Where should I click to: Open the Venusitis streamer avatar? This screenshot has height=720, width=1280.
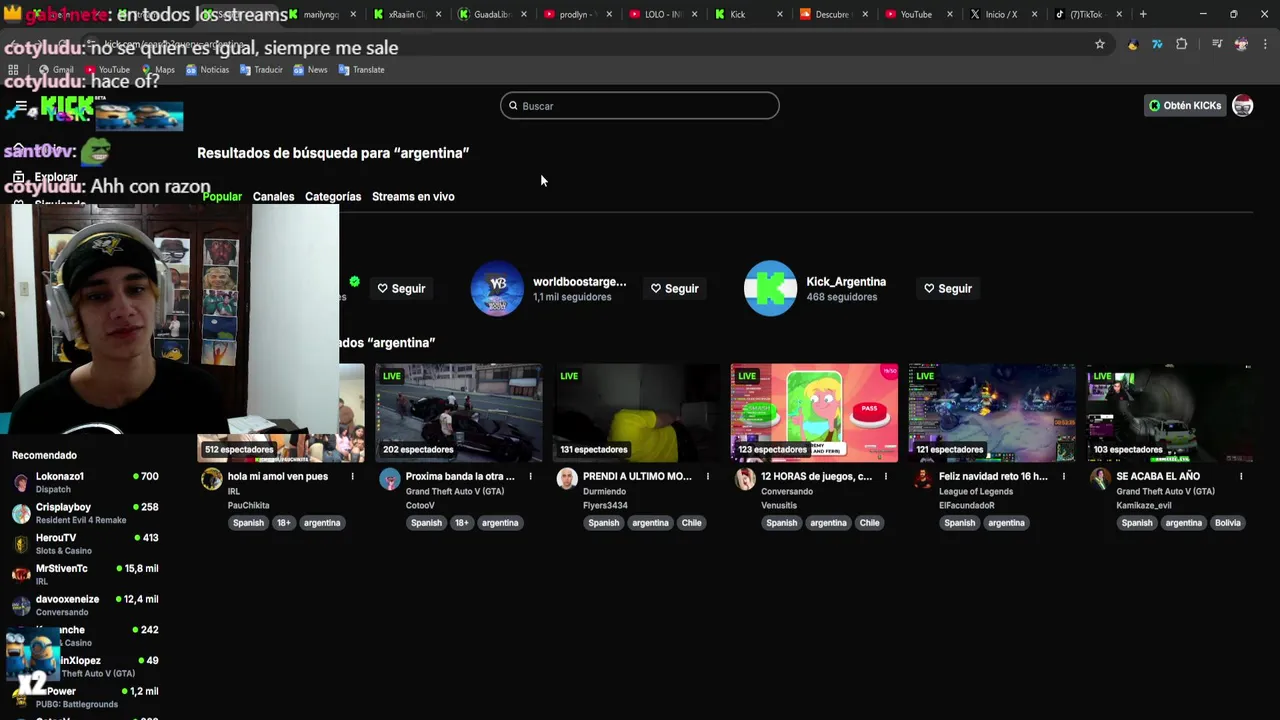pyautogui.click(x=745, y=479)
